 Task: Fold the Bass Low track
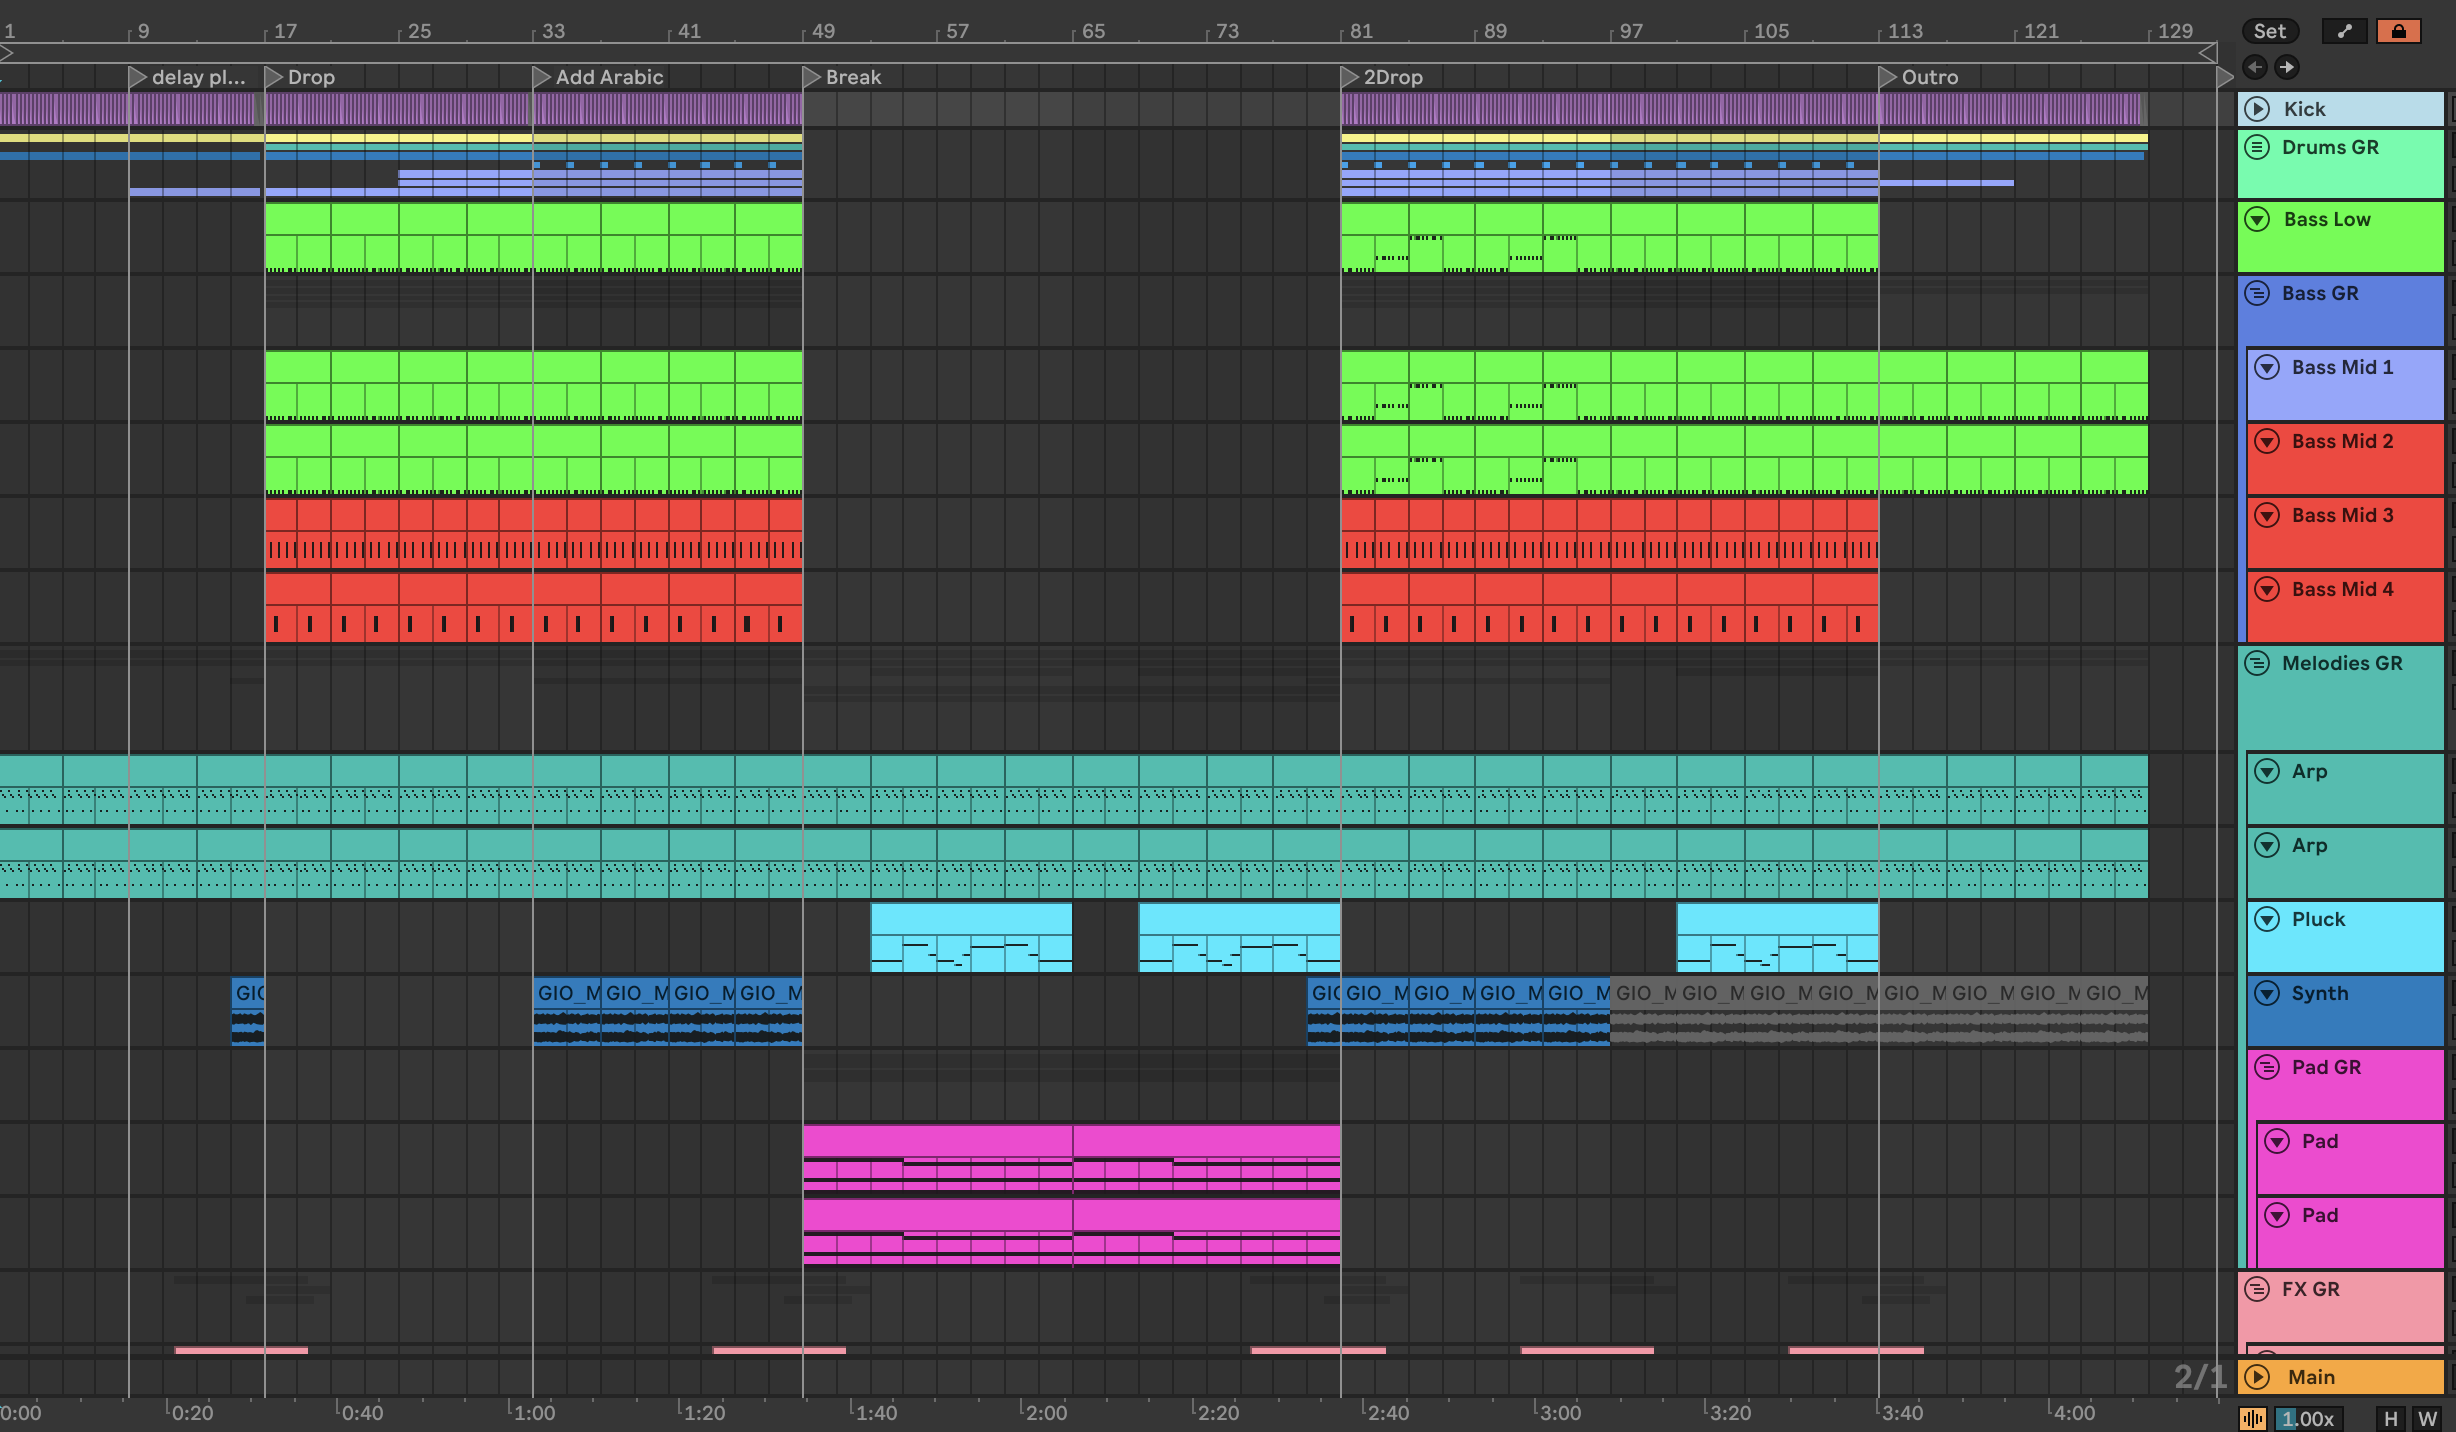click(2257, 219)
